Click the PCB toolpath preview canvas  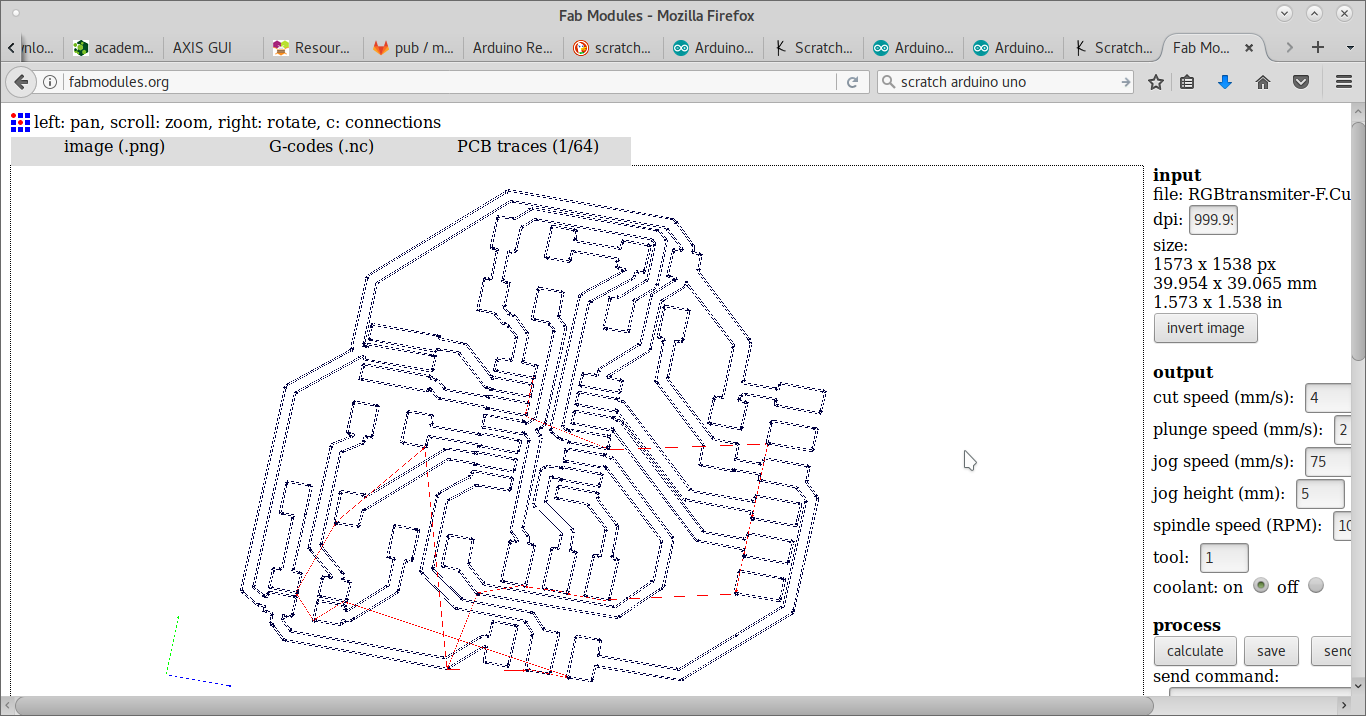tap(576, 430)
